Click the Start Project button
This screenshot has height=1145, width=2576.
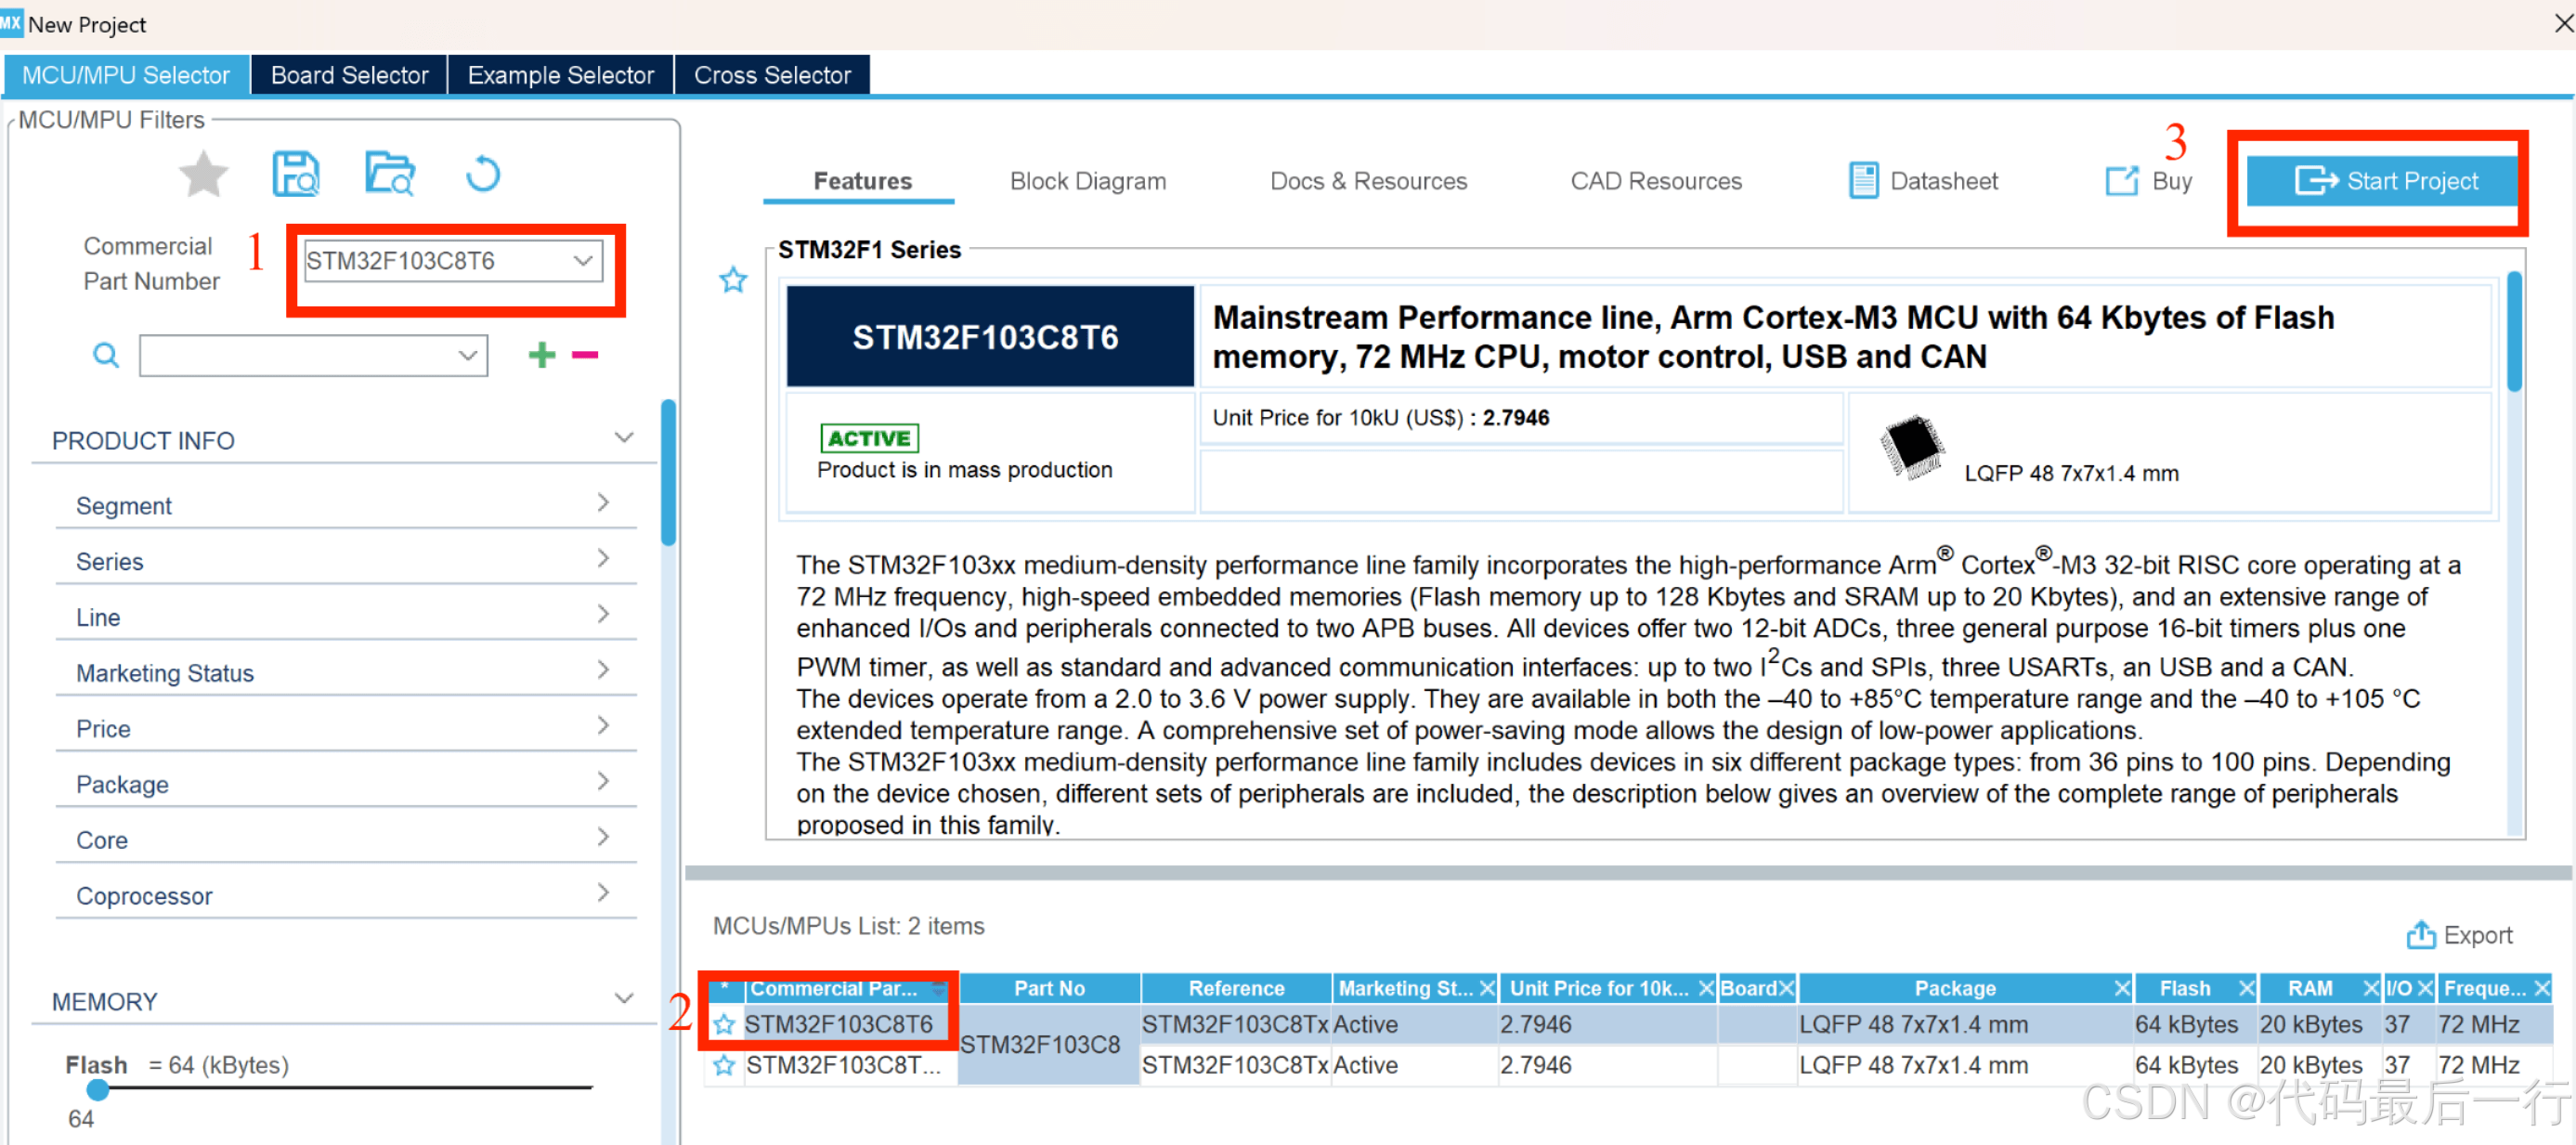(2385, 181)
